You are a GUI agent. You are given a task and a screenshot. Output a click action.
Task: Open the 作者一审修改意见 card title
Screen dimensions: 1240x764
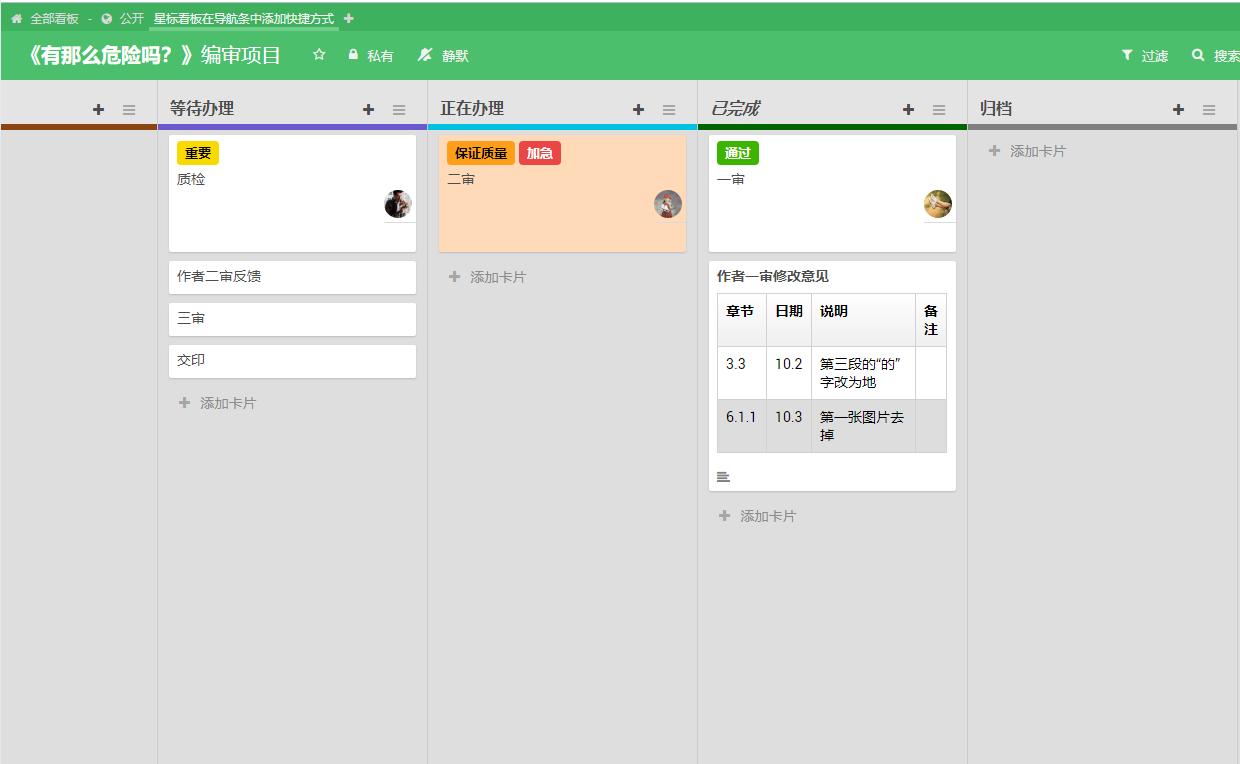(x=773, y=276)
